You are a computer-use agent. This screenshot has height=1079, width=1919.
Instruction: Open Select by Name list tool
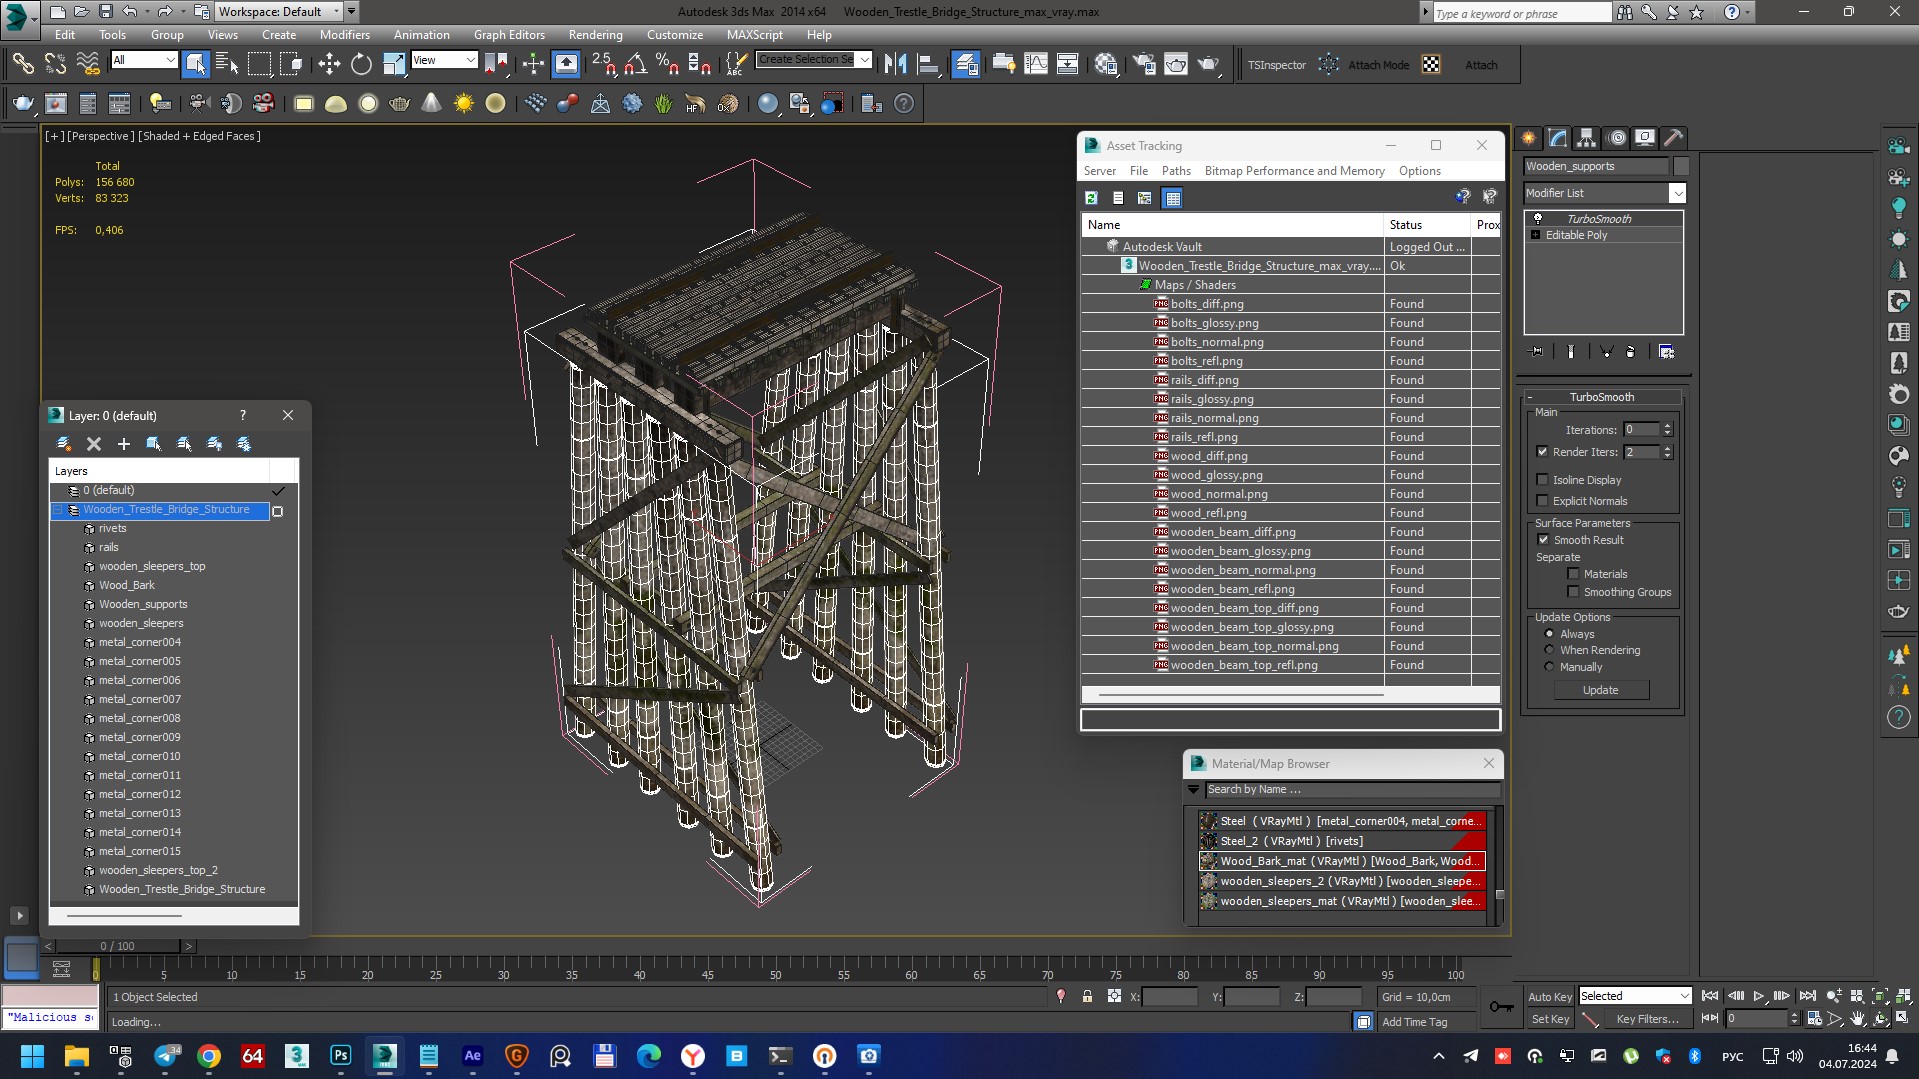(227, 65)
